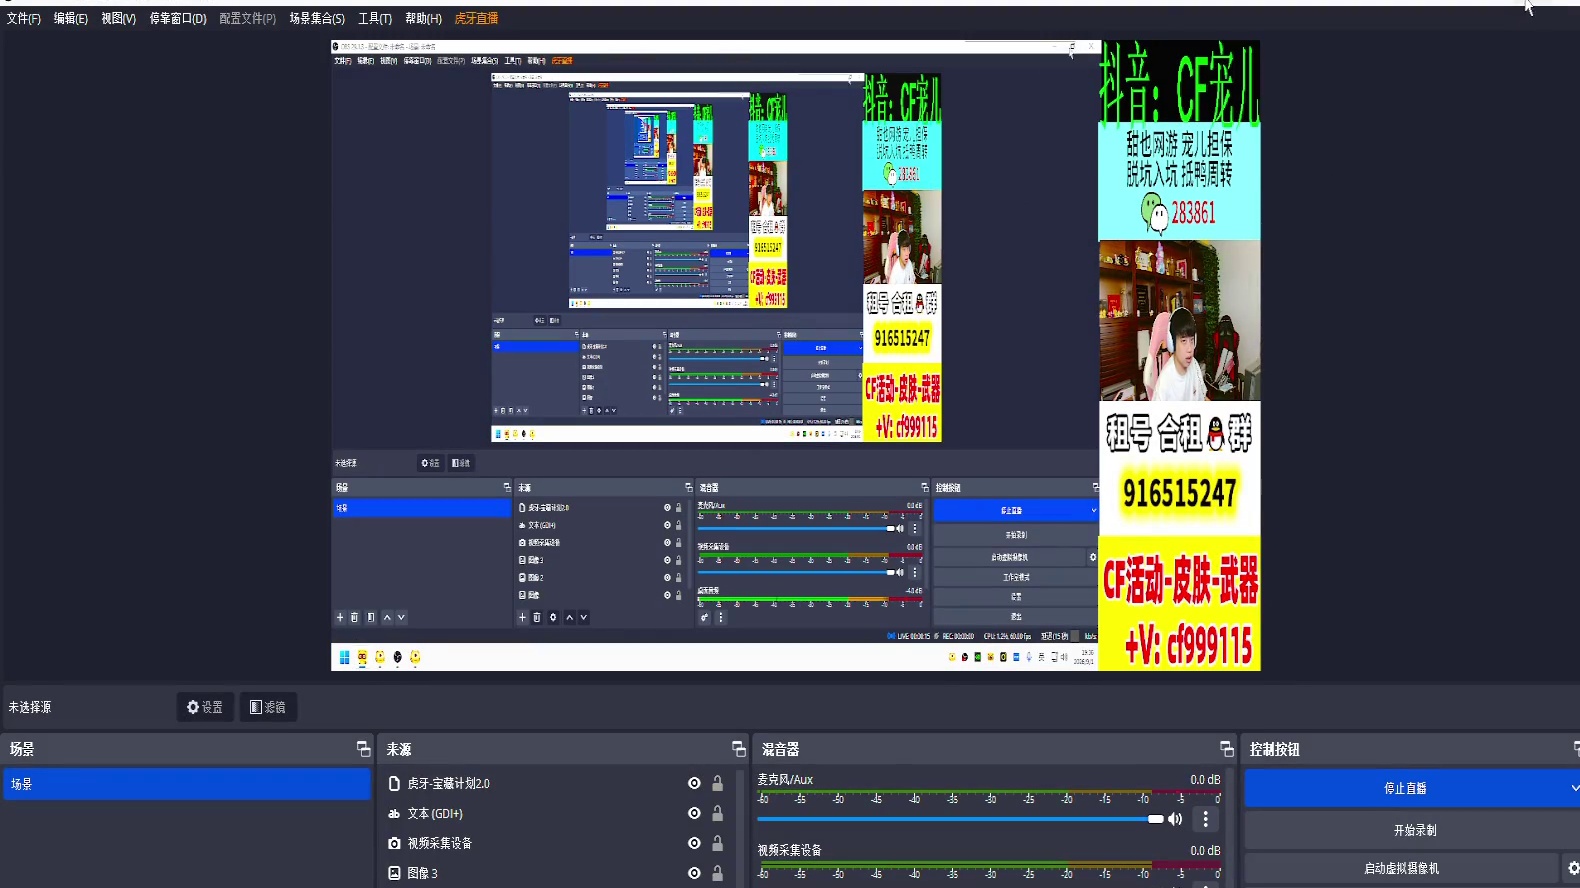Click the 设置 source properties button
Viewport: 1580px width, 888px height.
[x=205, y=707]
